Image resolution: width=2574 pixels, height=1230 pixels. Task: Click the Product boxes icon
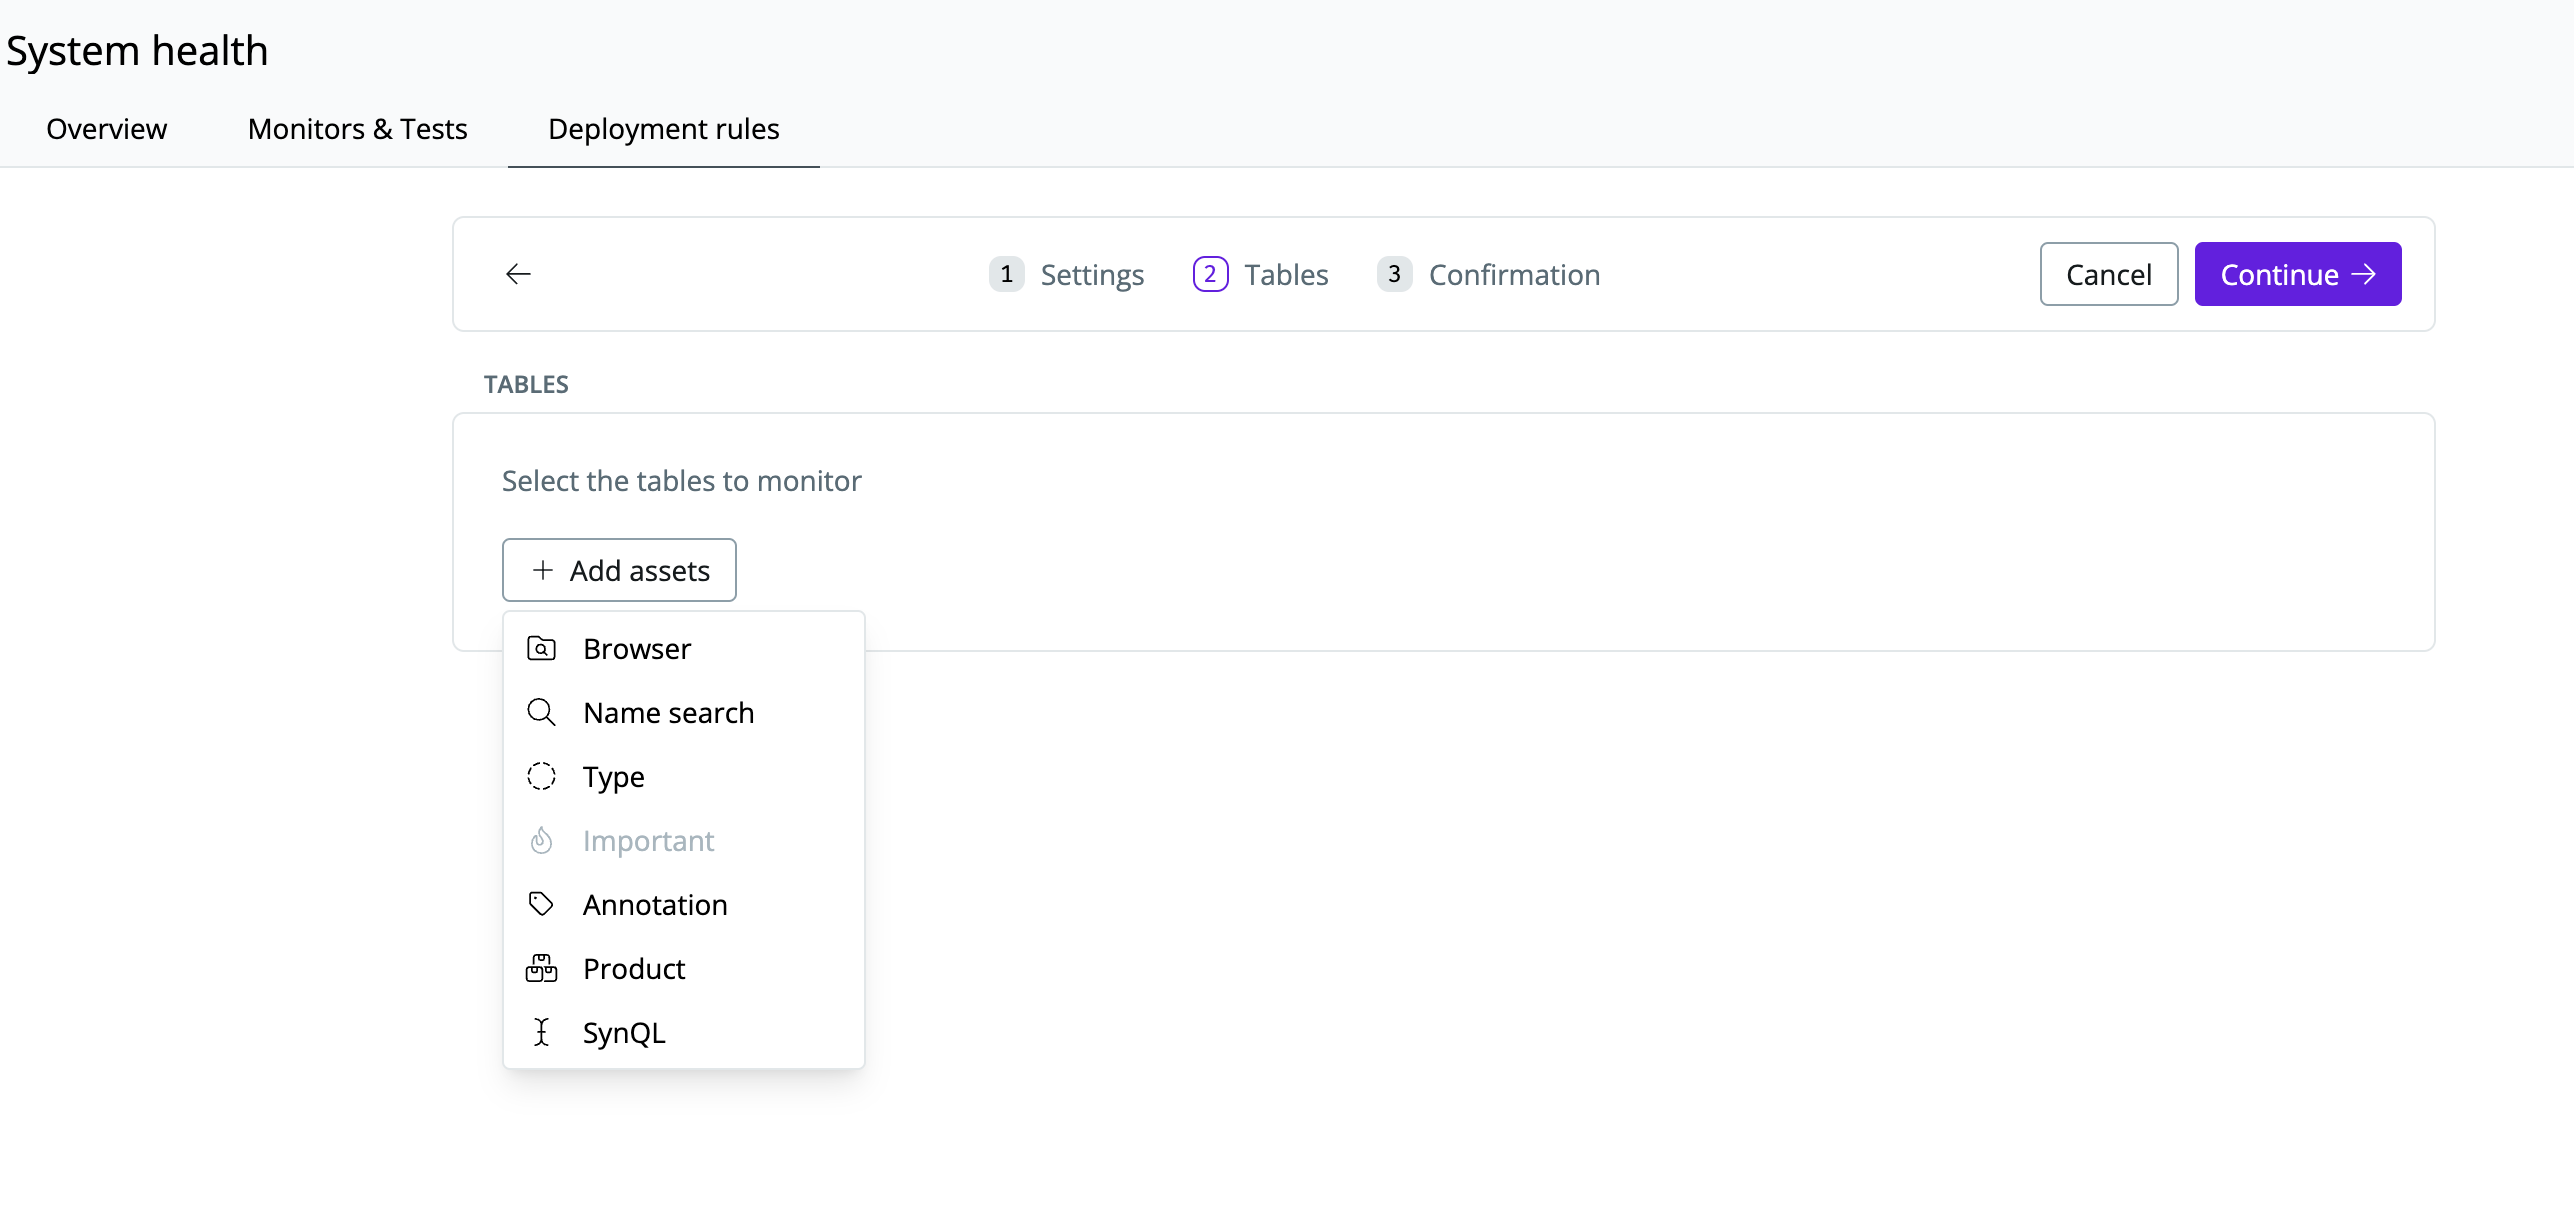[541, 969]
